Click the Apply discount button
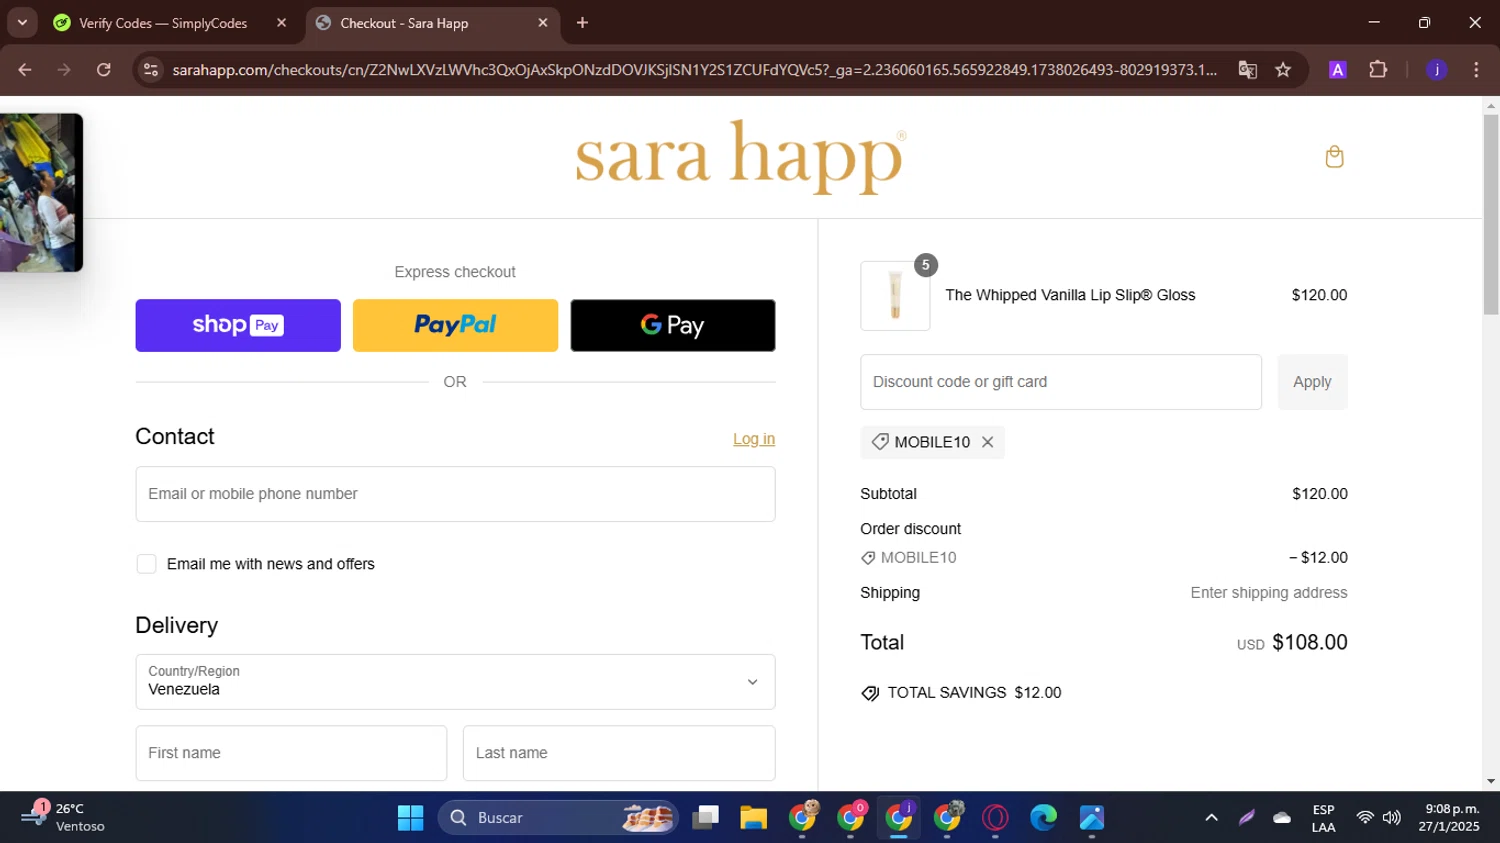Image resolution: width=1500 pixels, height=843 pixels. point(1312,382)
